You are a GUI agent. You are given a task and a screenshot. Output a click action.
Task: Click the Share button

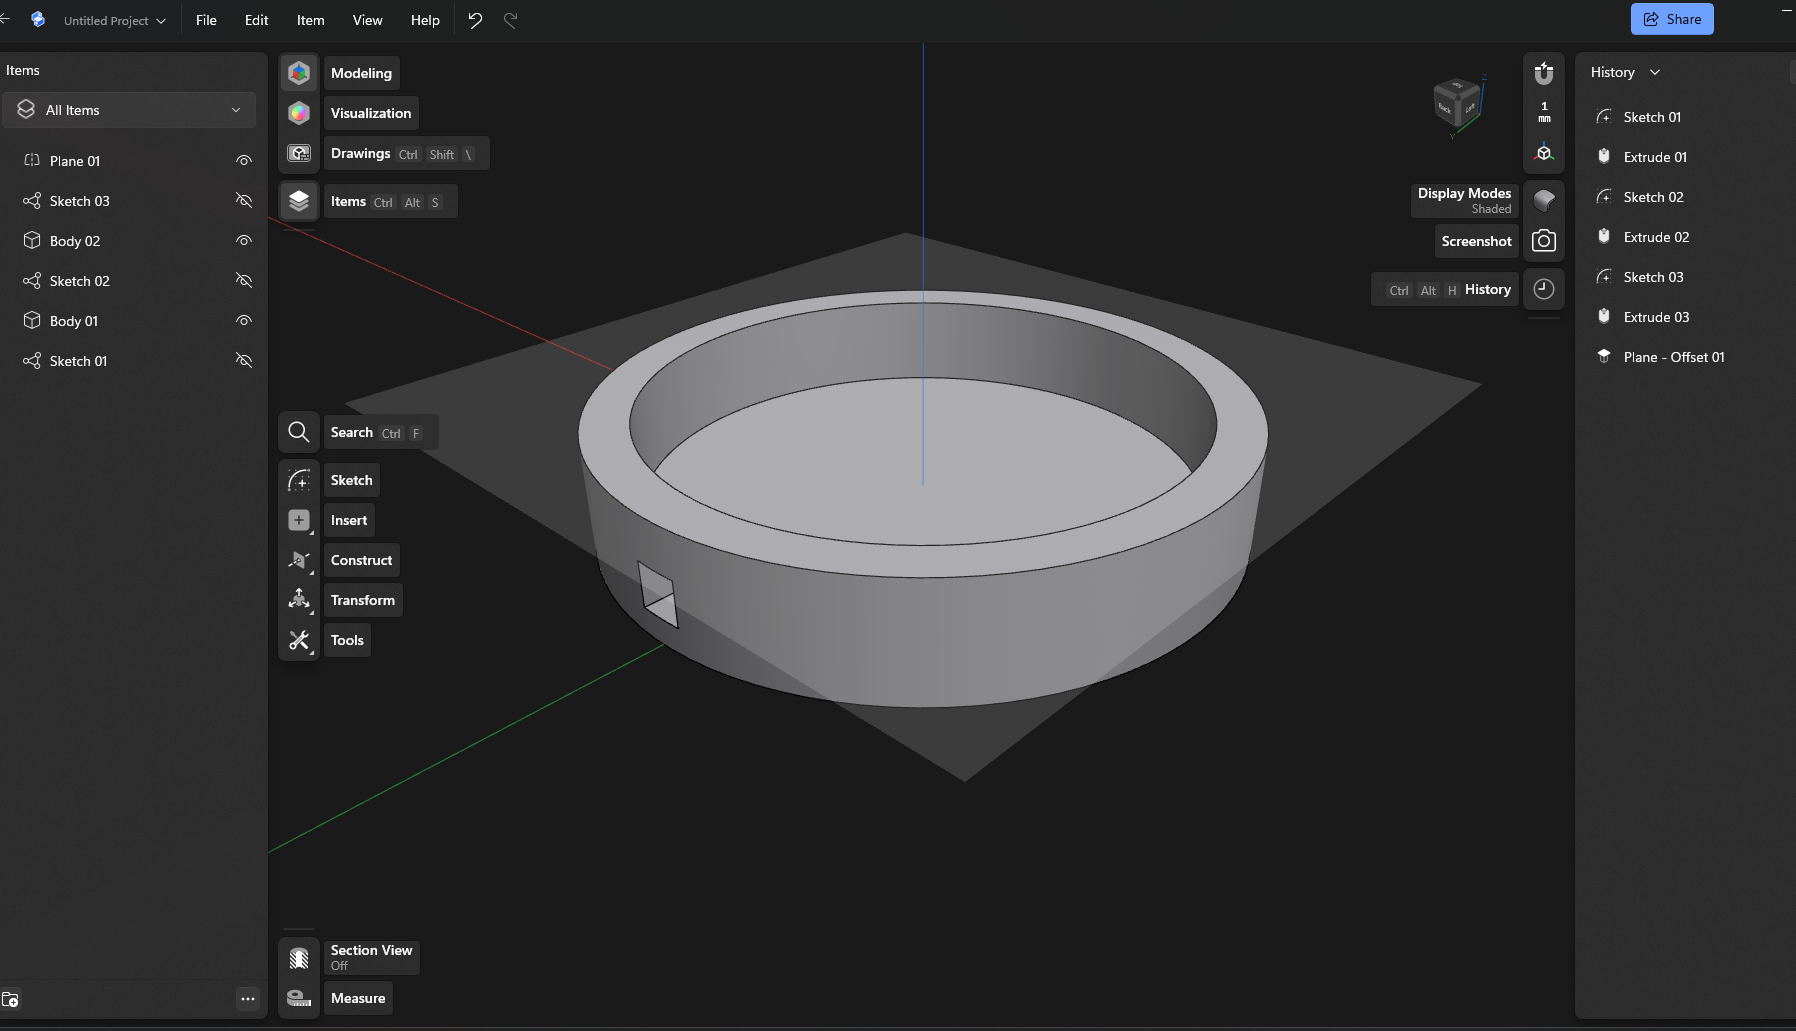(1672, 19)
